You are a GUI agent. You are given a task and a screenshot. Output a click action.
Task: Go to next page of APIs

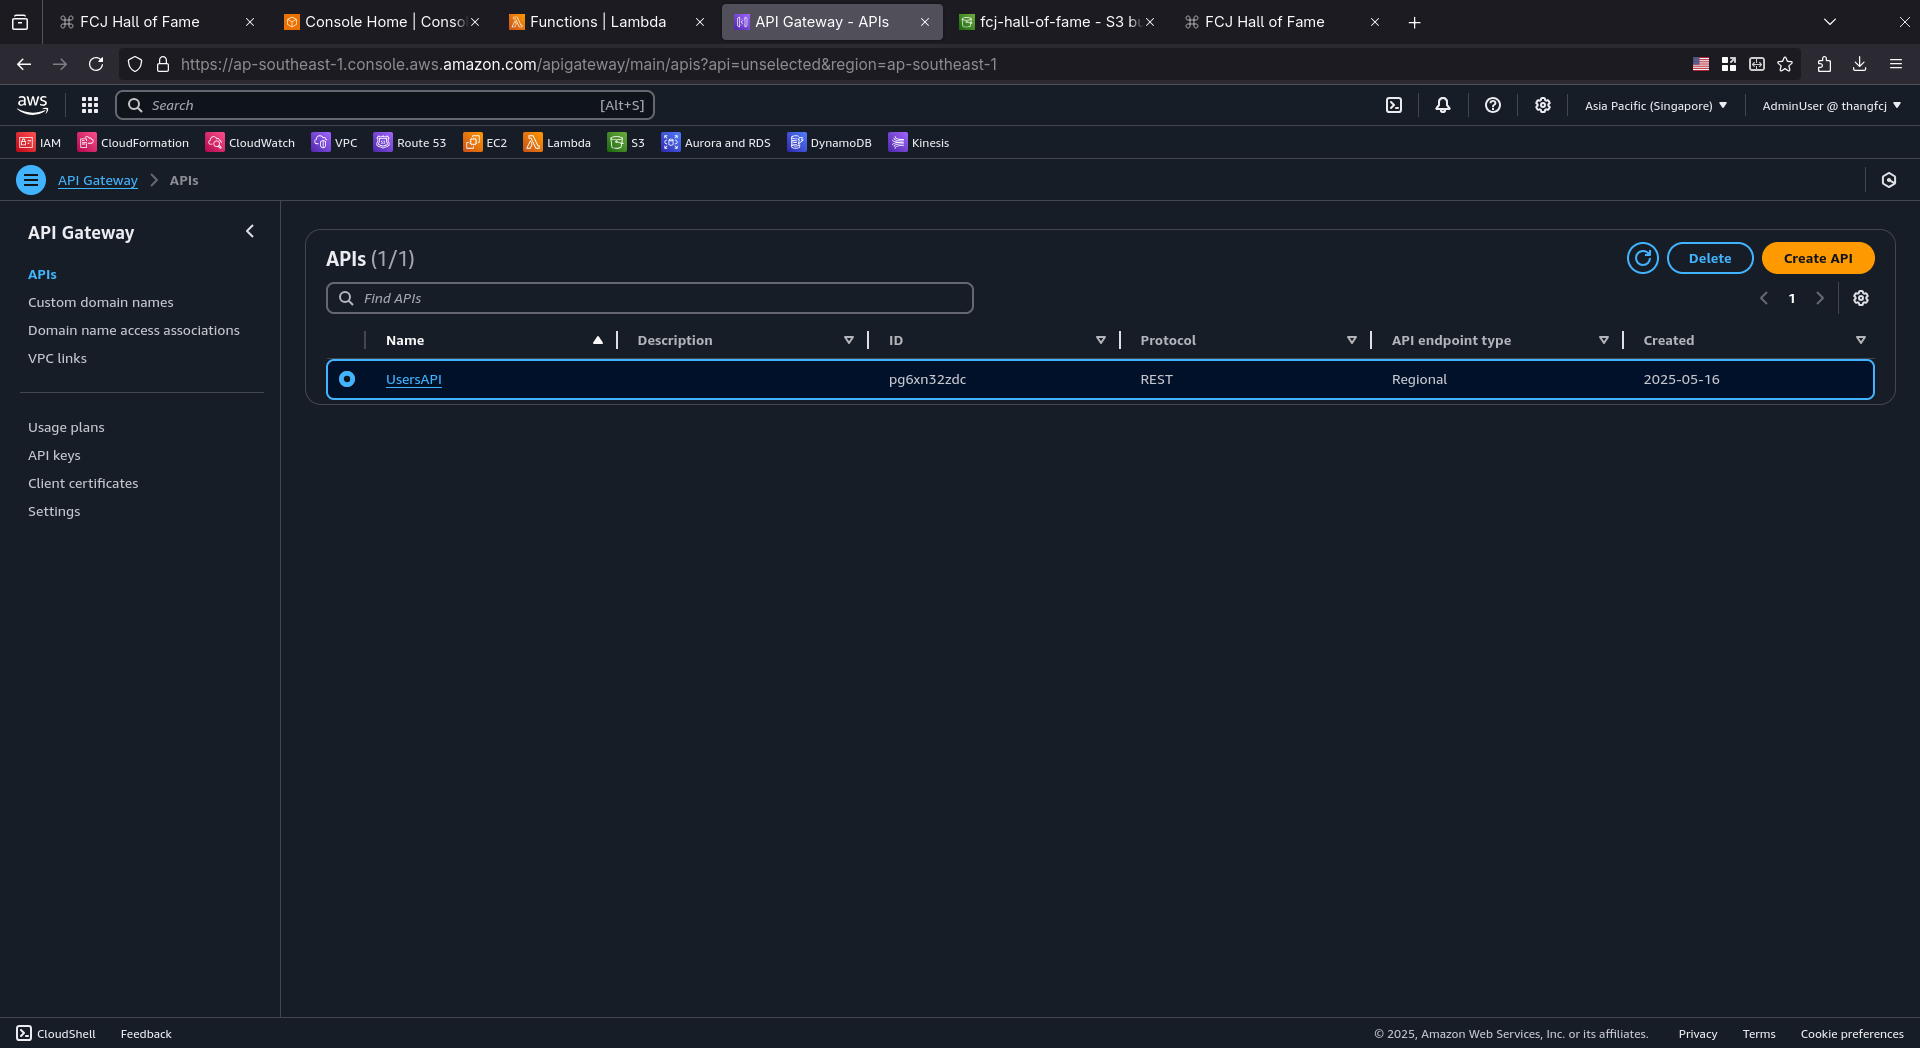(1820, 298)
